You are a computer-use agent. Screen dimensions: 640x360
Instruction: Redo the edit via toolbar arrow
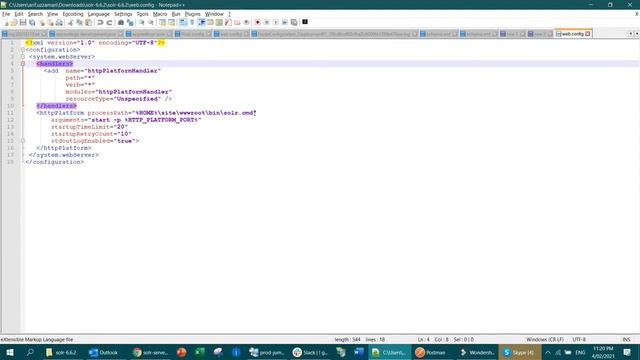pos(109,22)
